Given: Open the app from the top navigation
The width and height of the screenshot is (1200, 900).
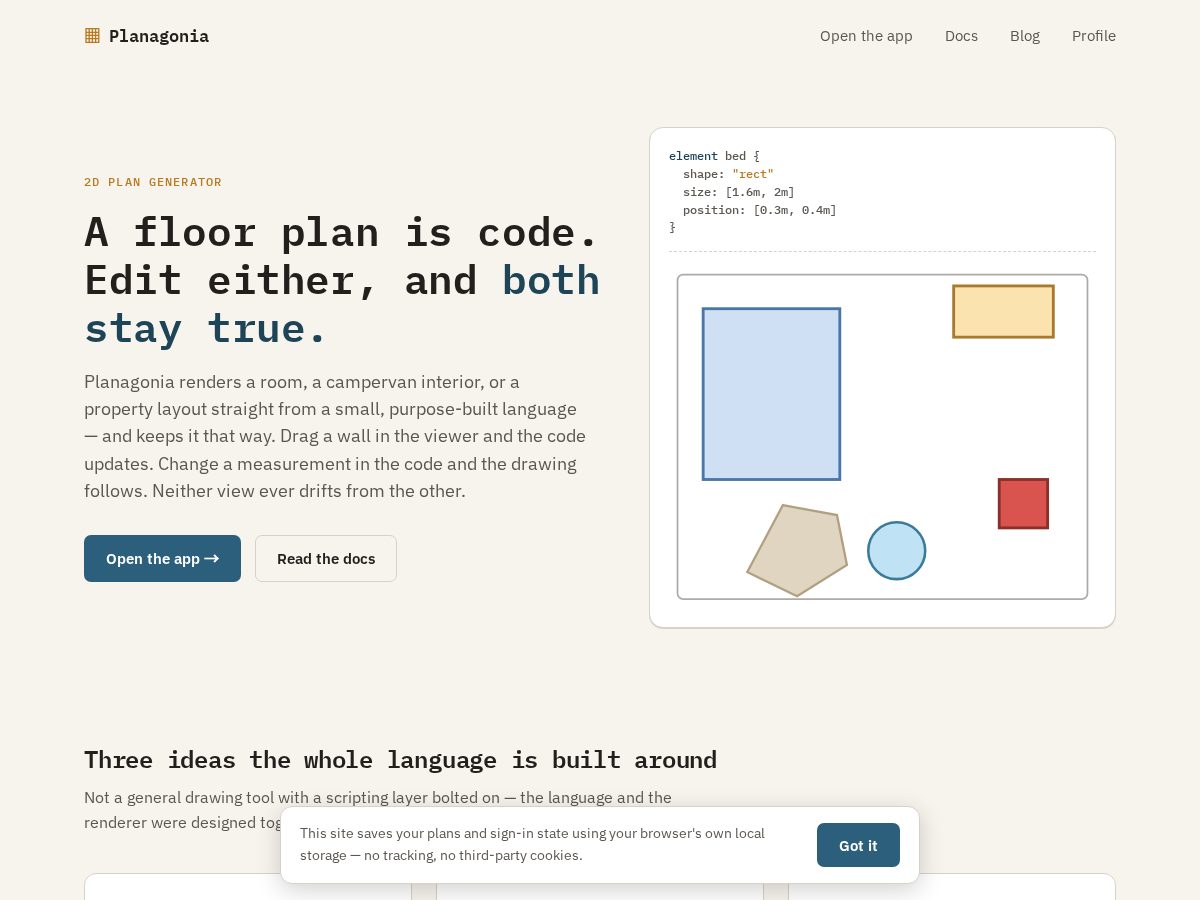Looking at the screenshot, I should point(866,36).
